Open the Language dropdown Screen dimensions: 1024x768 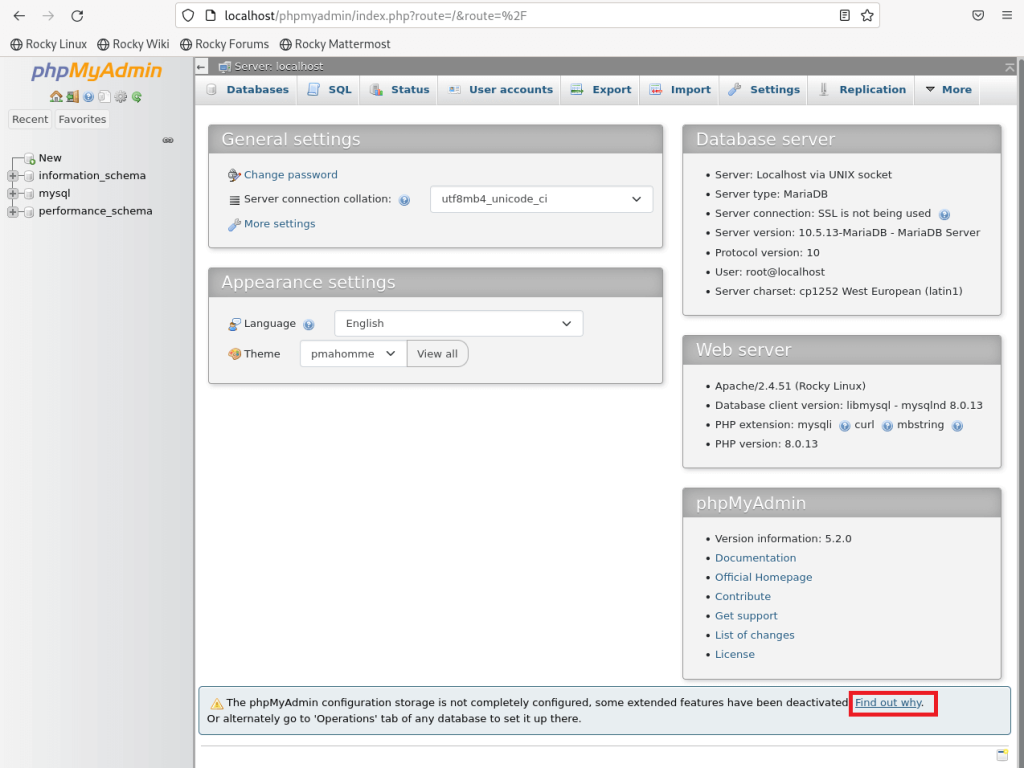pos(458,323)
